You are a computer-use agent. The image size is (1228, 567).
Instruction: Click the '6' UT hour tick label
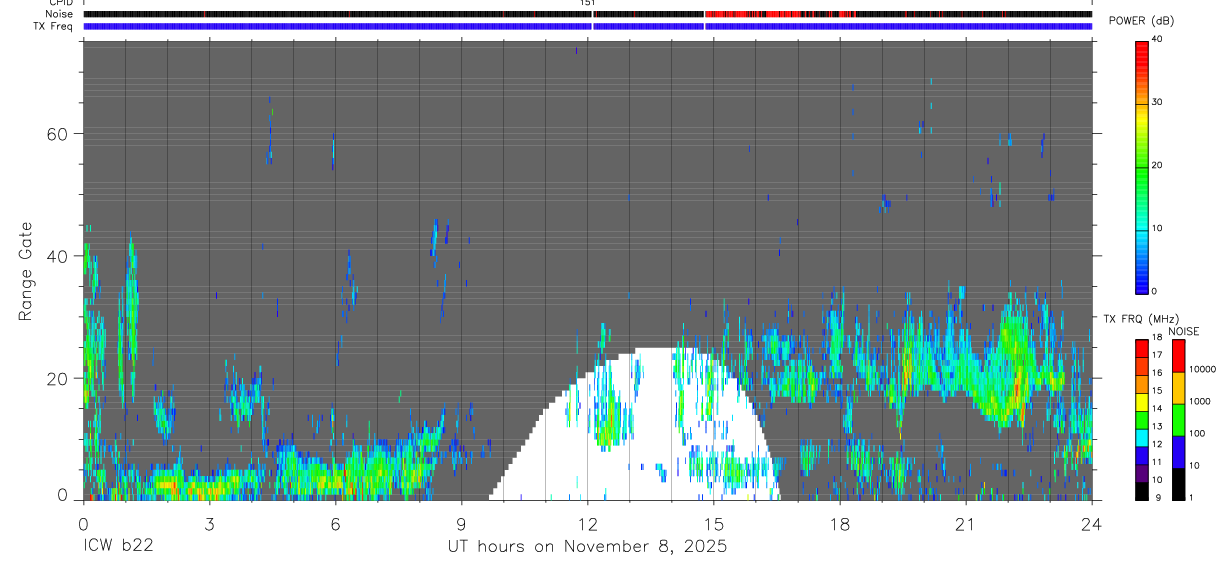pos(335,524)
